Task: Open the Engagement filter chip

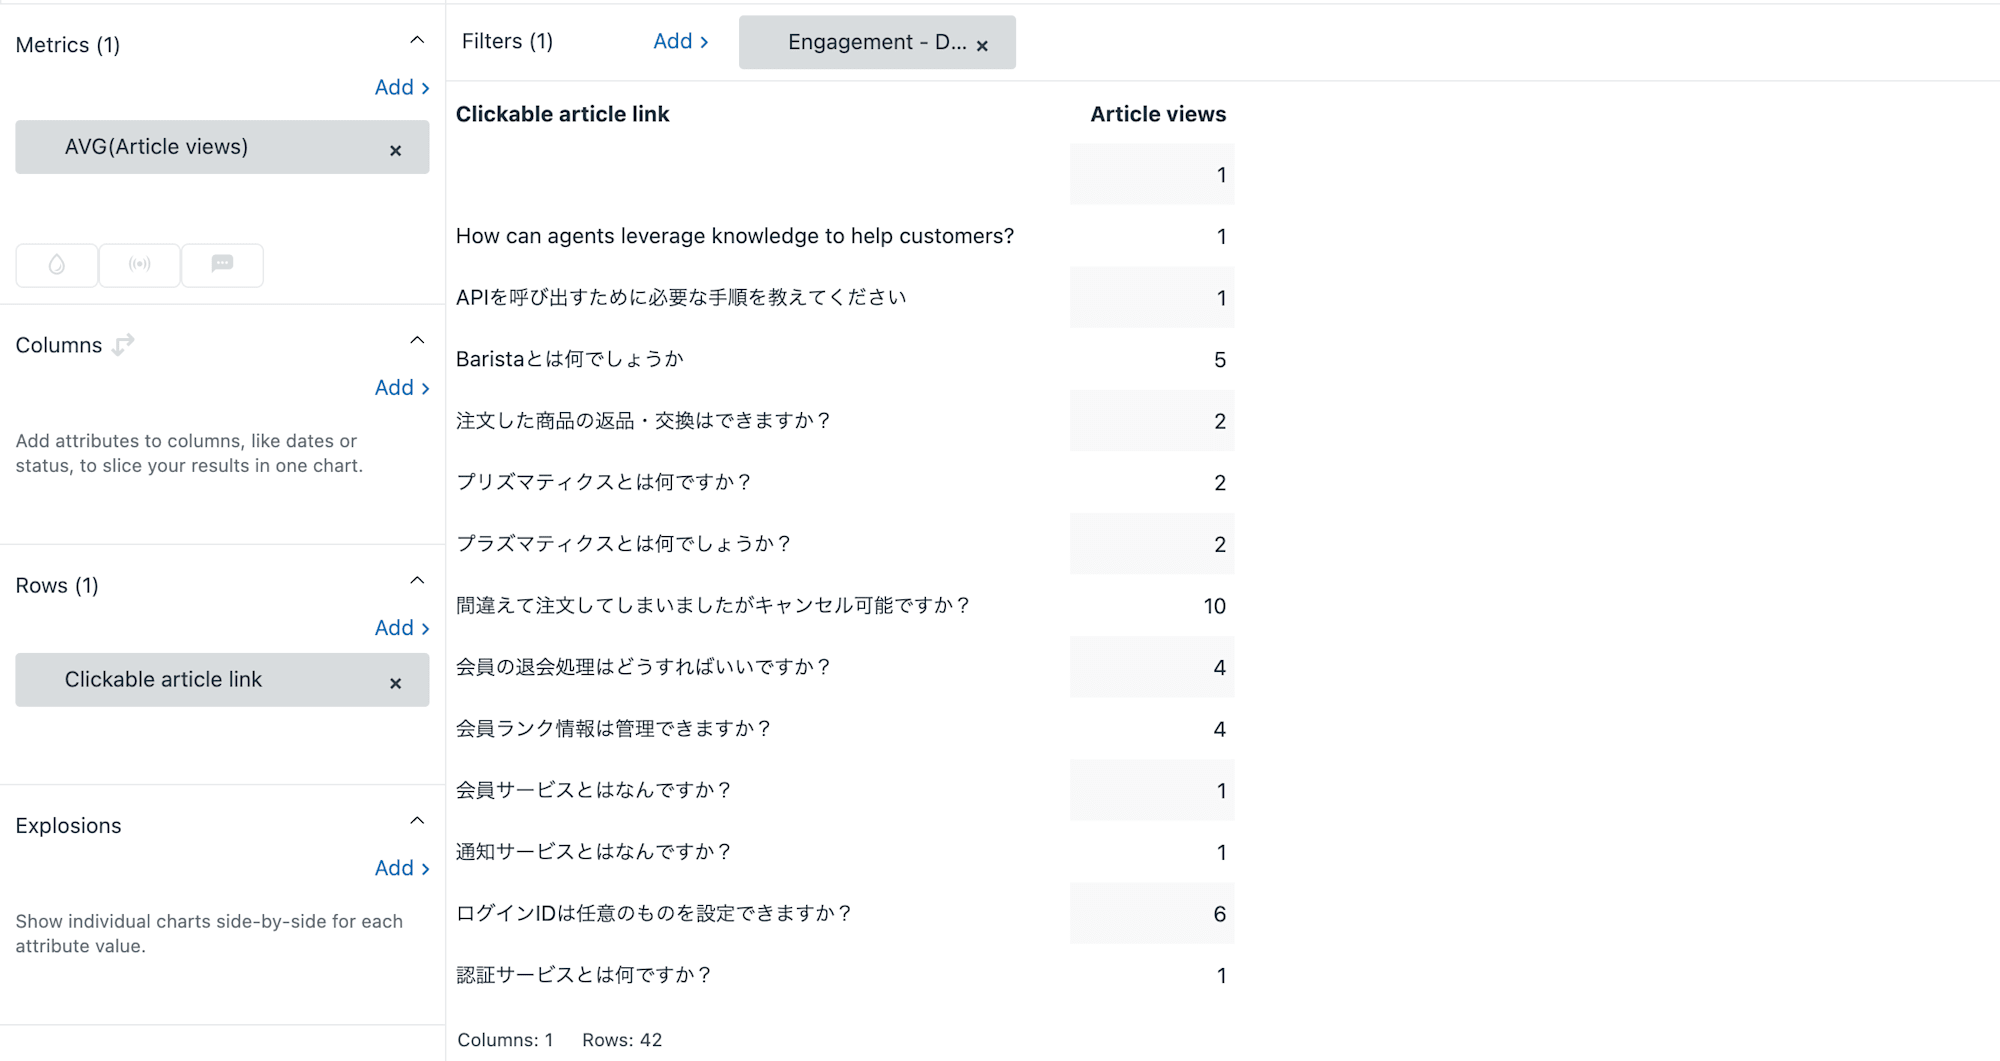Action: point(877,42)
